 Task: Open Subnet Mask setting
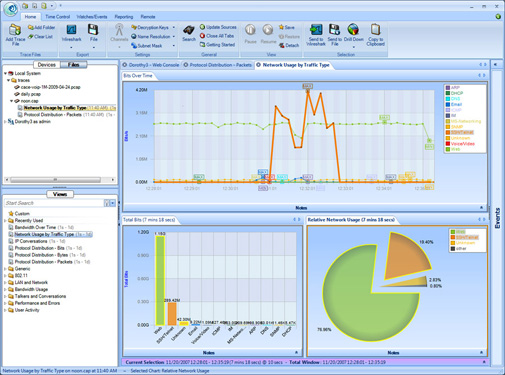[153, 46]
